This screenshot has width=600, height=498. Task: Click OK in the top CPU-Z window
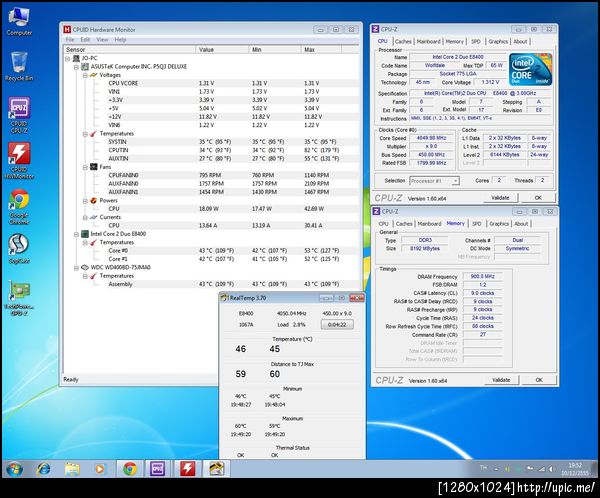pyautogui.click(x=538, y=198)
